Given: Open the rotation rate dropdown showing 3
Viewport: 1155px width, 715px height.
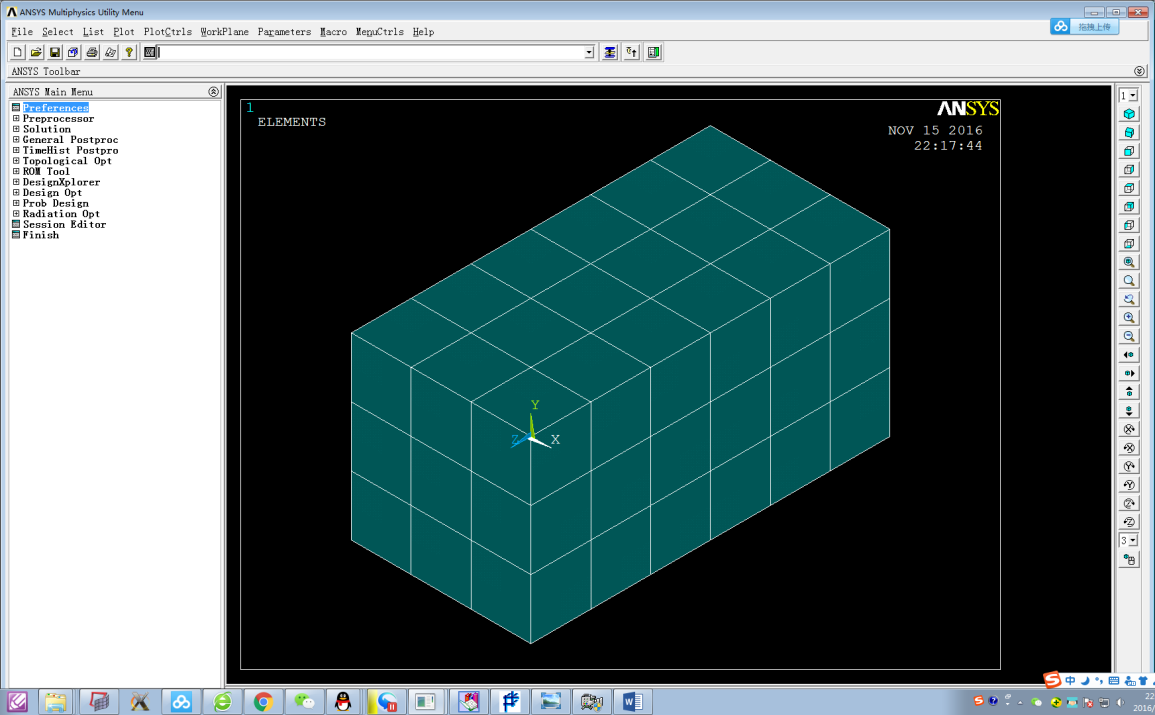Looking at the screenshot, I should (1128, 541).
